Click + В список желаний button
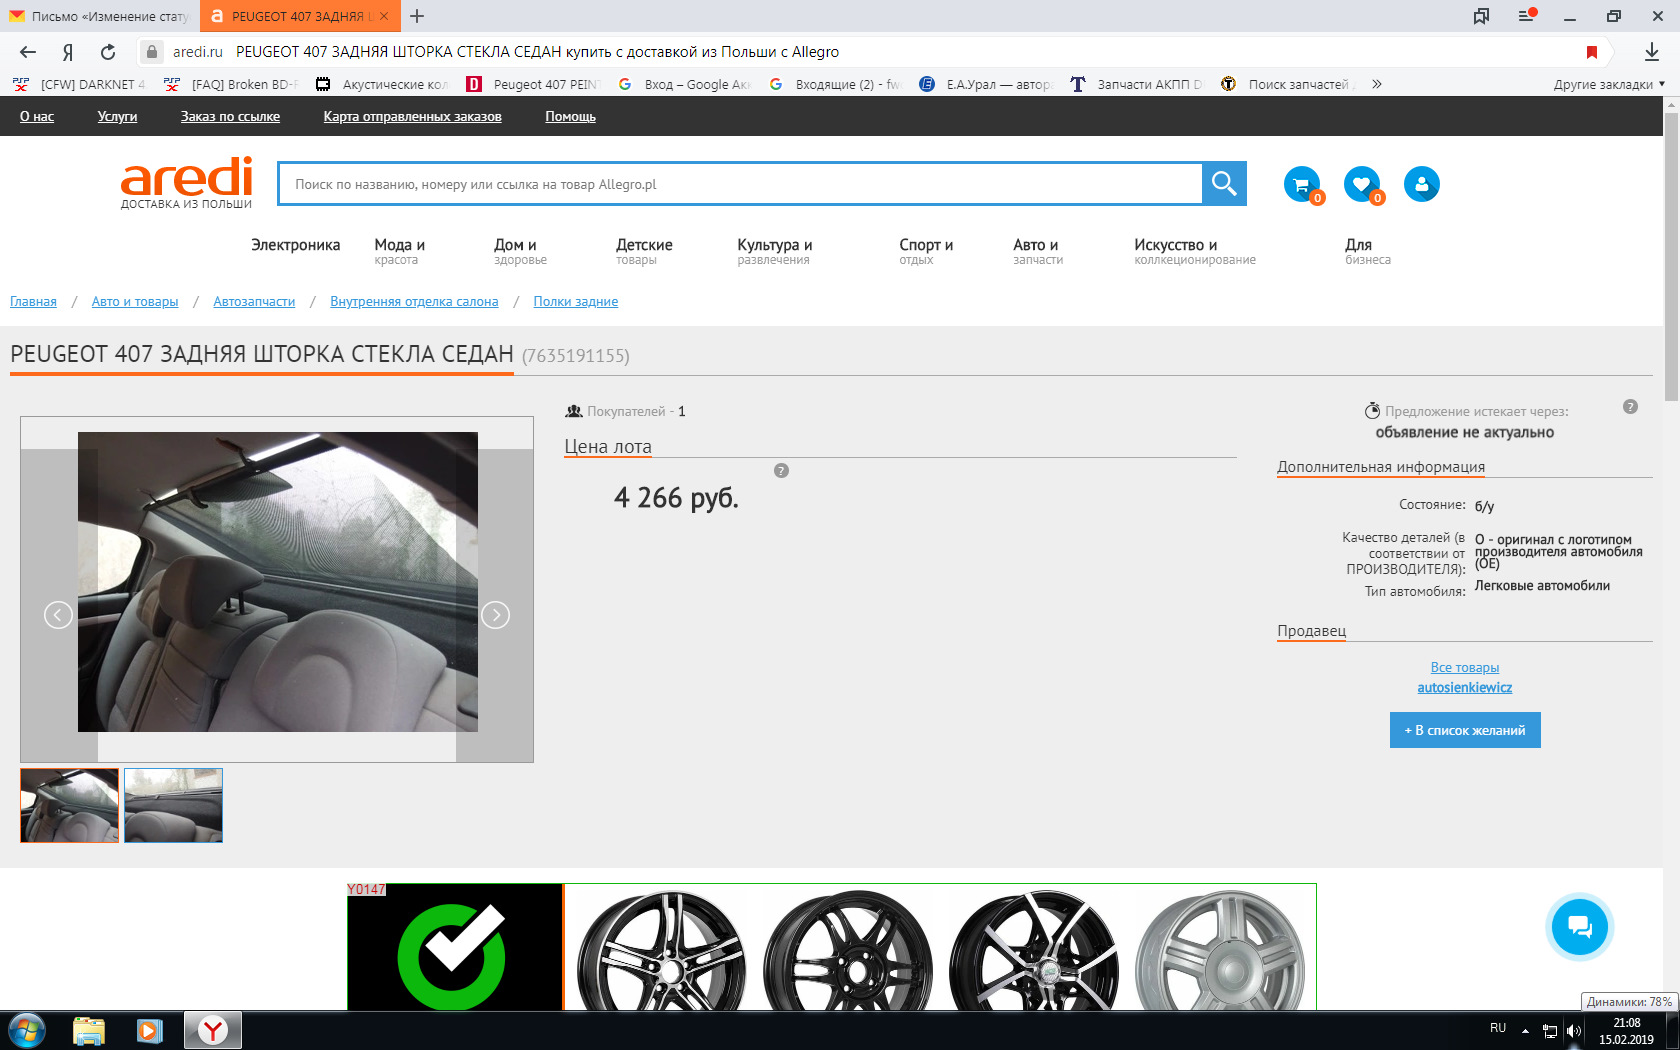The image size is (1680, 1050). click(1465, 730)
